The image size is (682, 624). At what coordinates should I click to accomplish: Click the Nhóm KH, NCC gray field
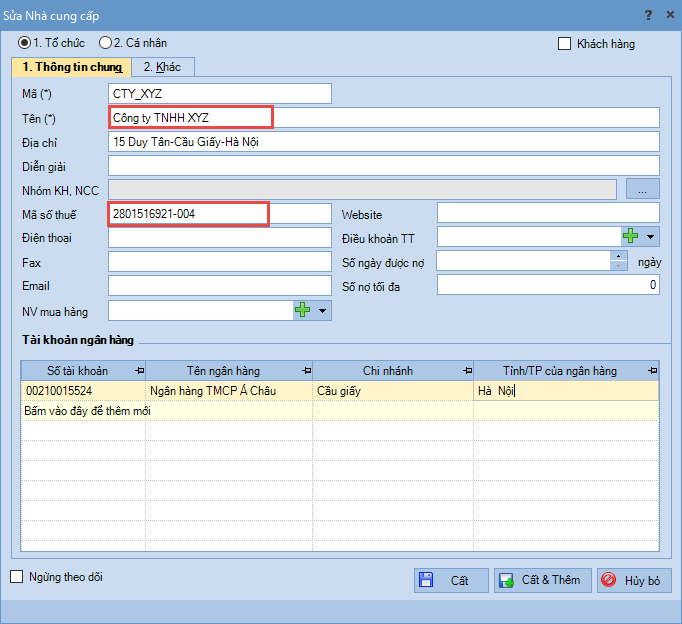click(x=362, y=190)
